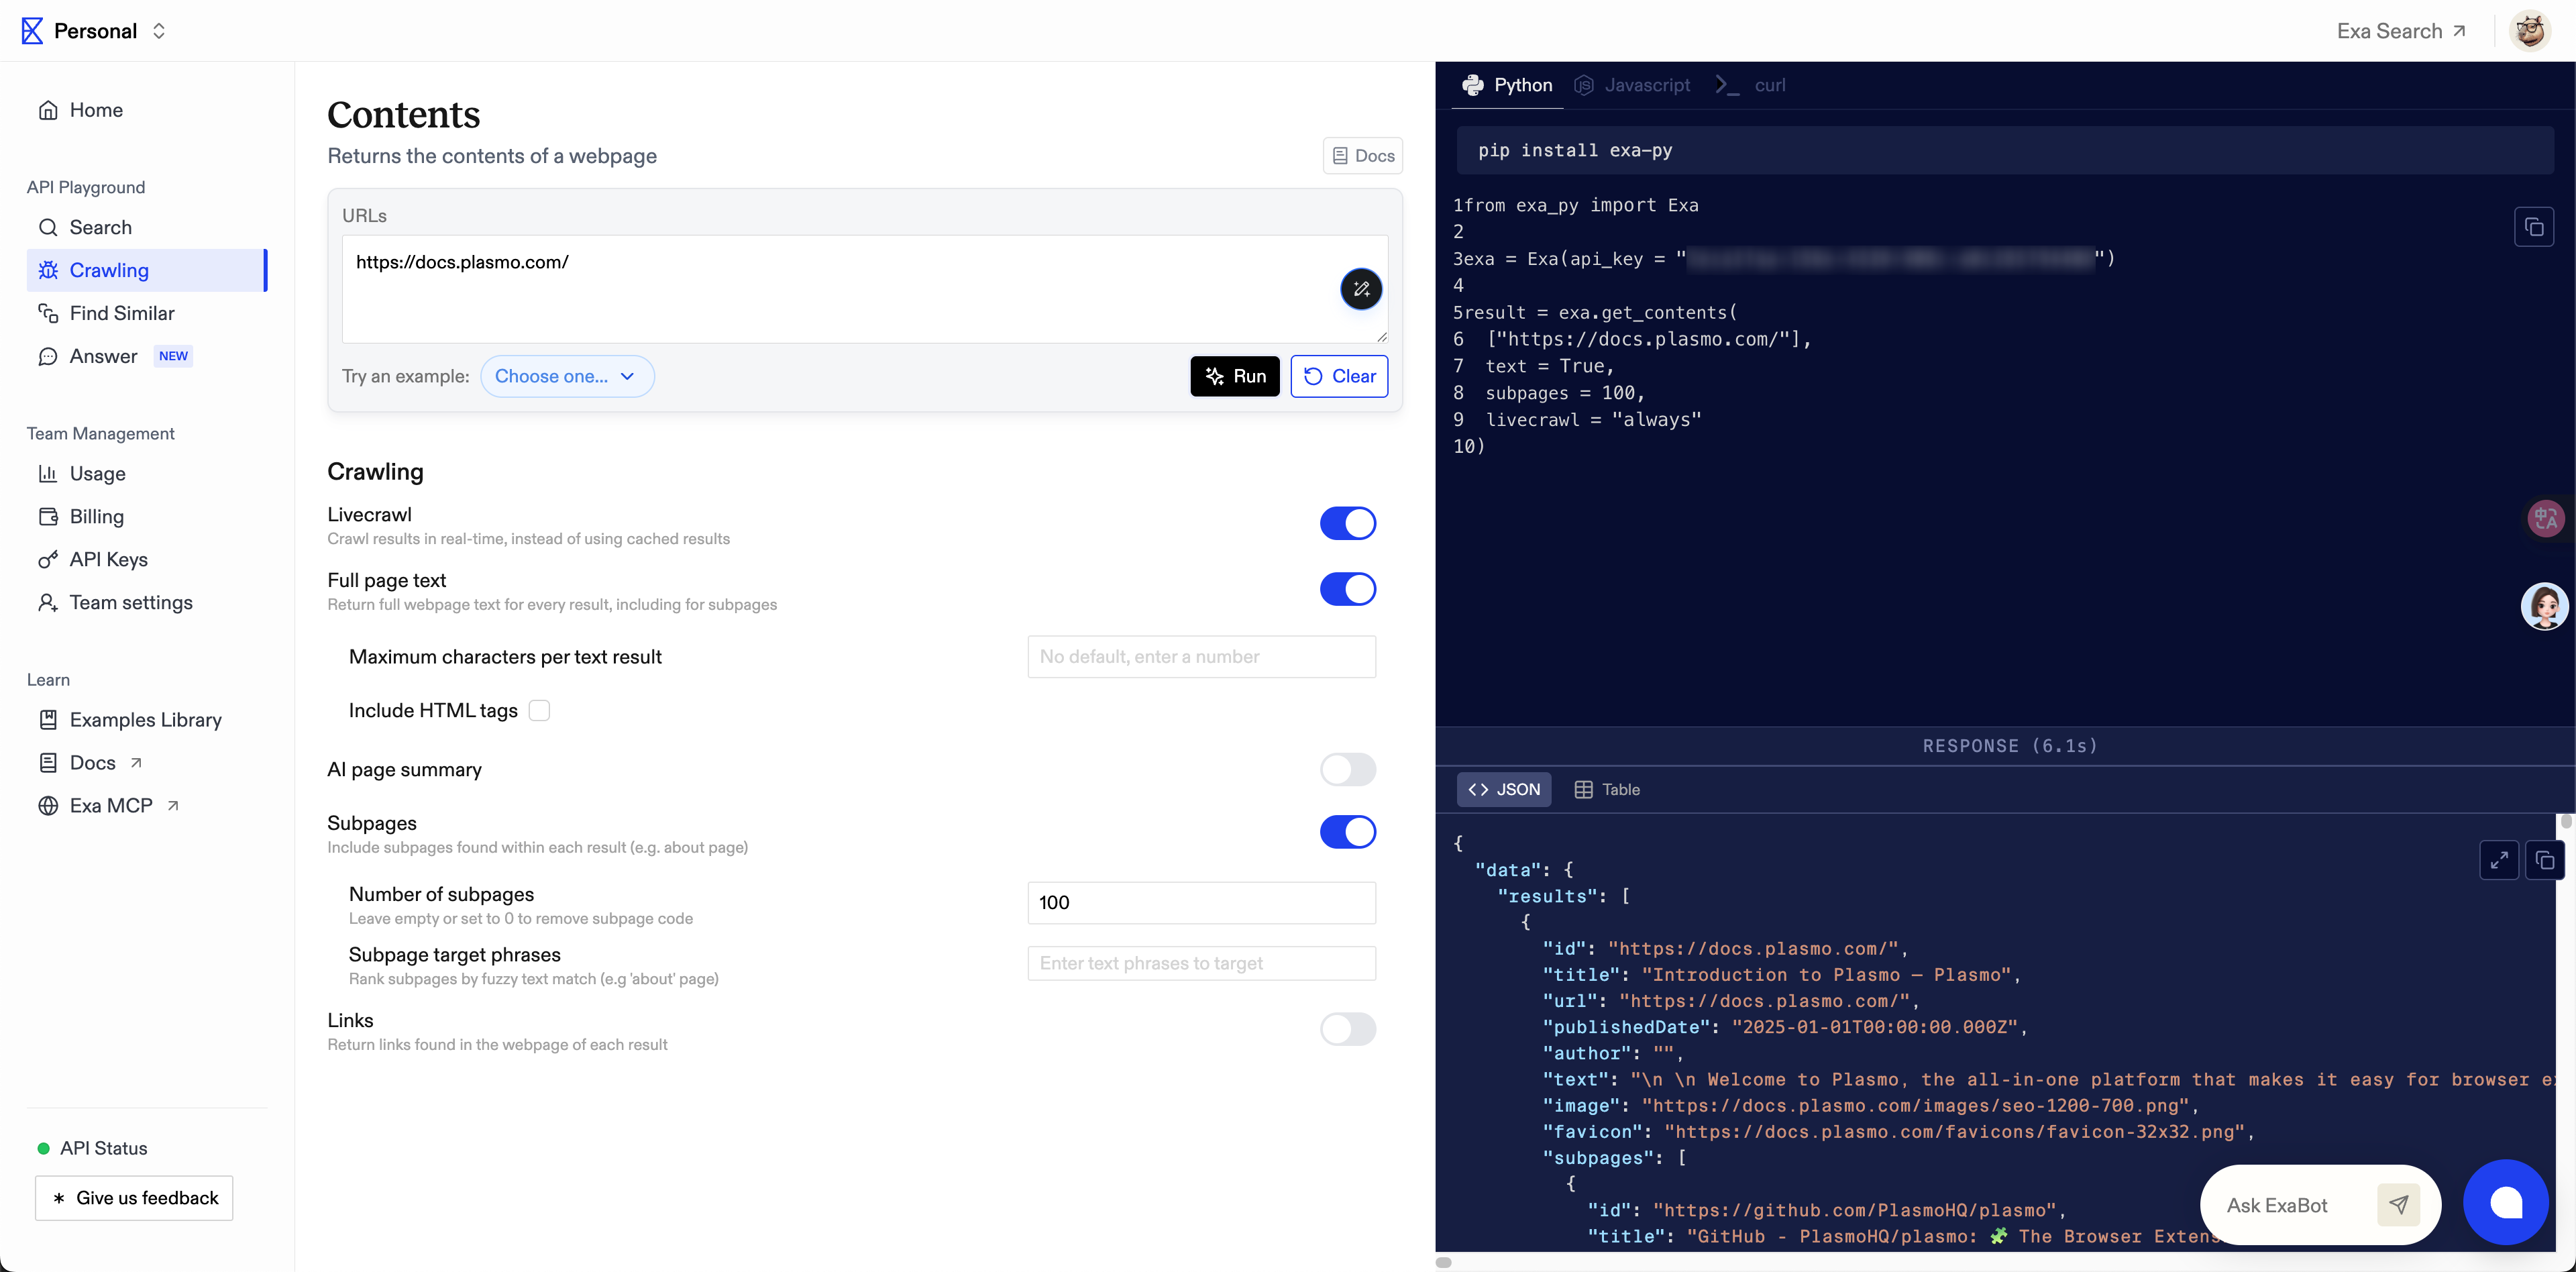Screen dimensions: 2576x1272
Task: Enable AI page summary
Action: coord(1347,770)
